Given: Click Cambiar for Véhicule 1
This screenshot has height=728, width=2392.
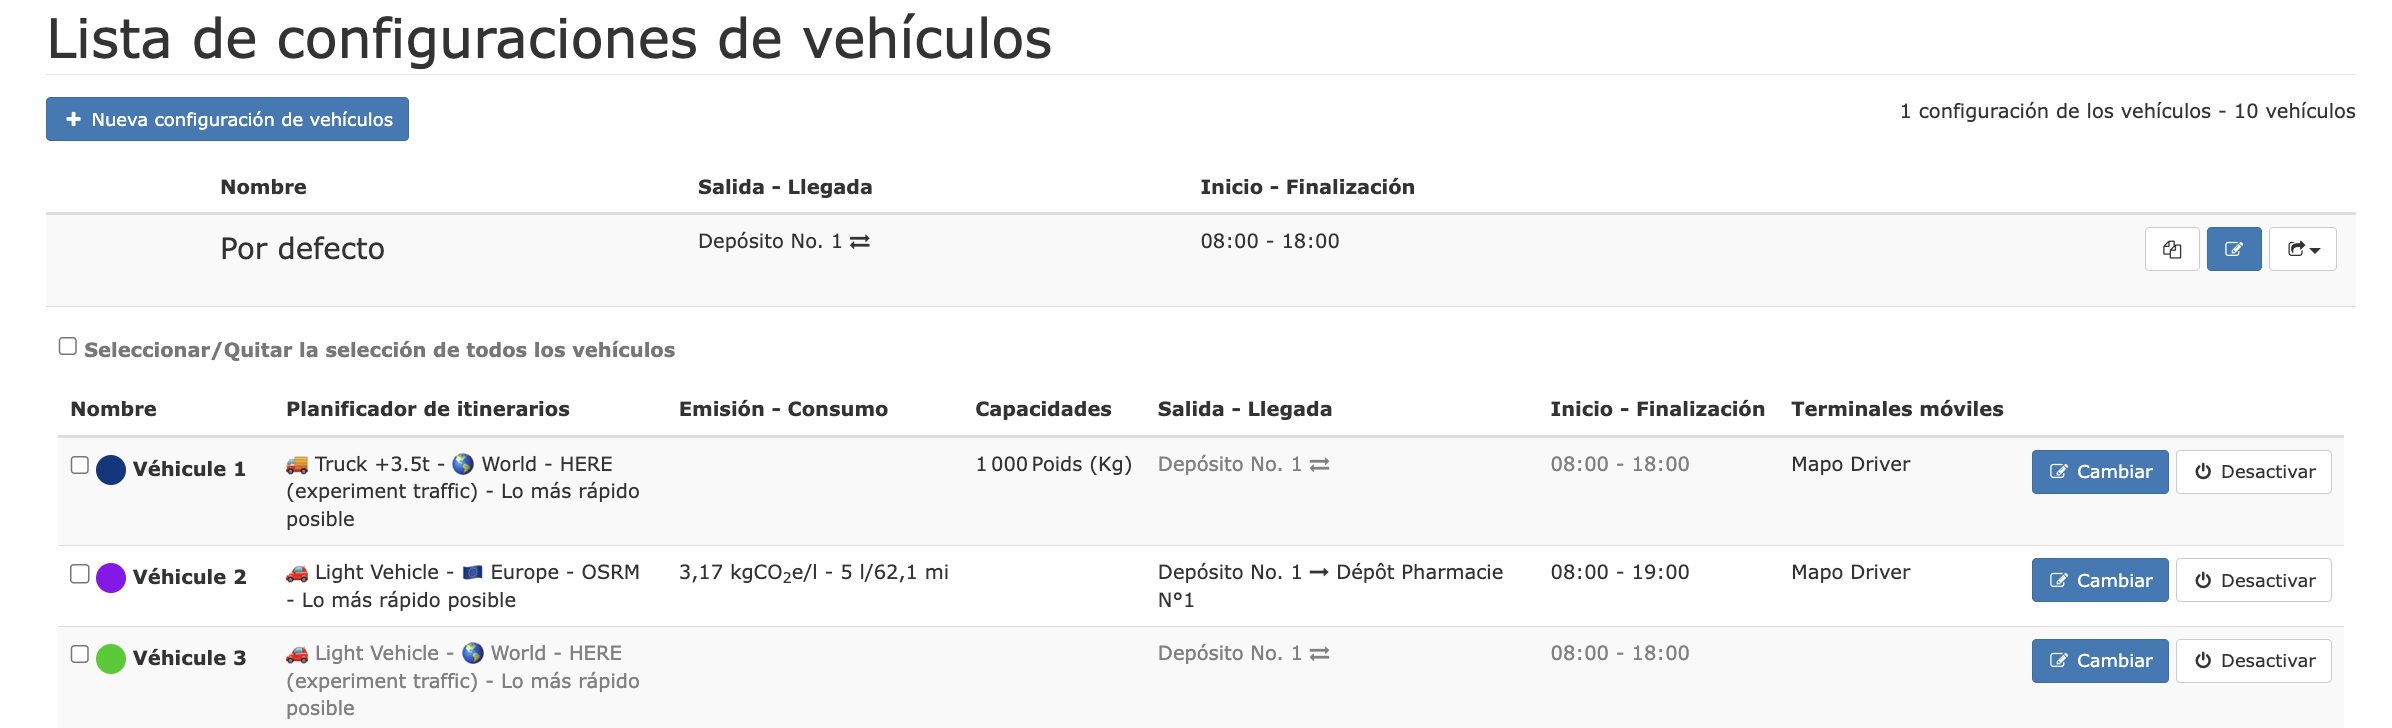Looking at the screenshot, I should click(x=2100, y=472).
